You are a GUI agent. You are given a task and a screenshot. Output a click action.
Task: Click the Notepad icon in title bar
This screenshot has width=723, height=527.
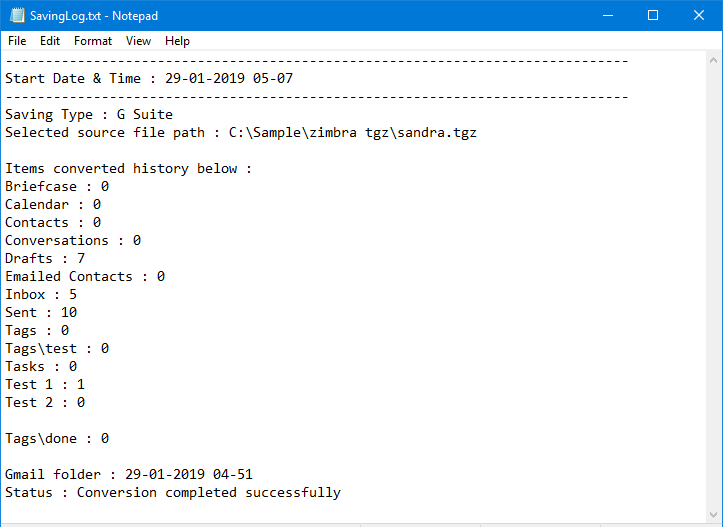coord(17,15)
